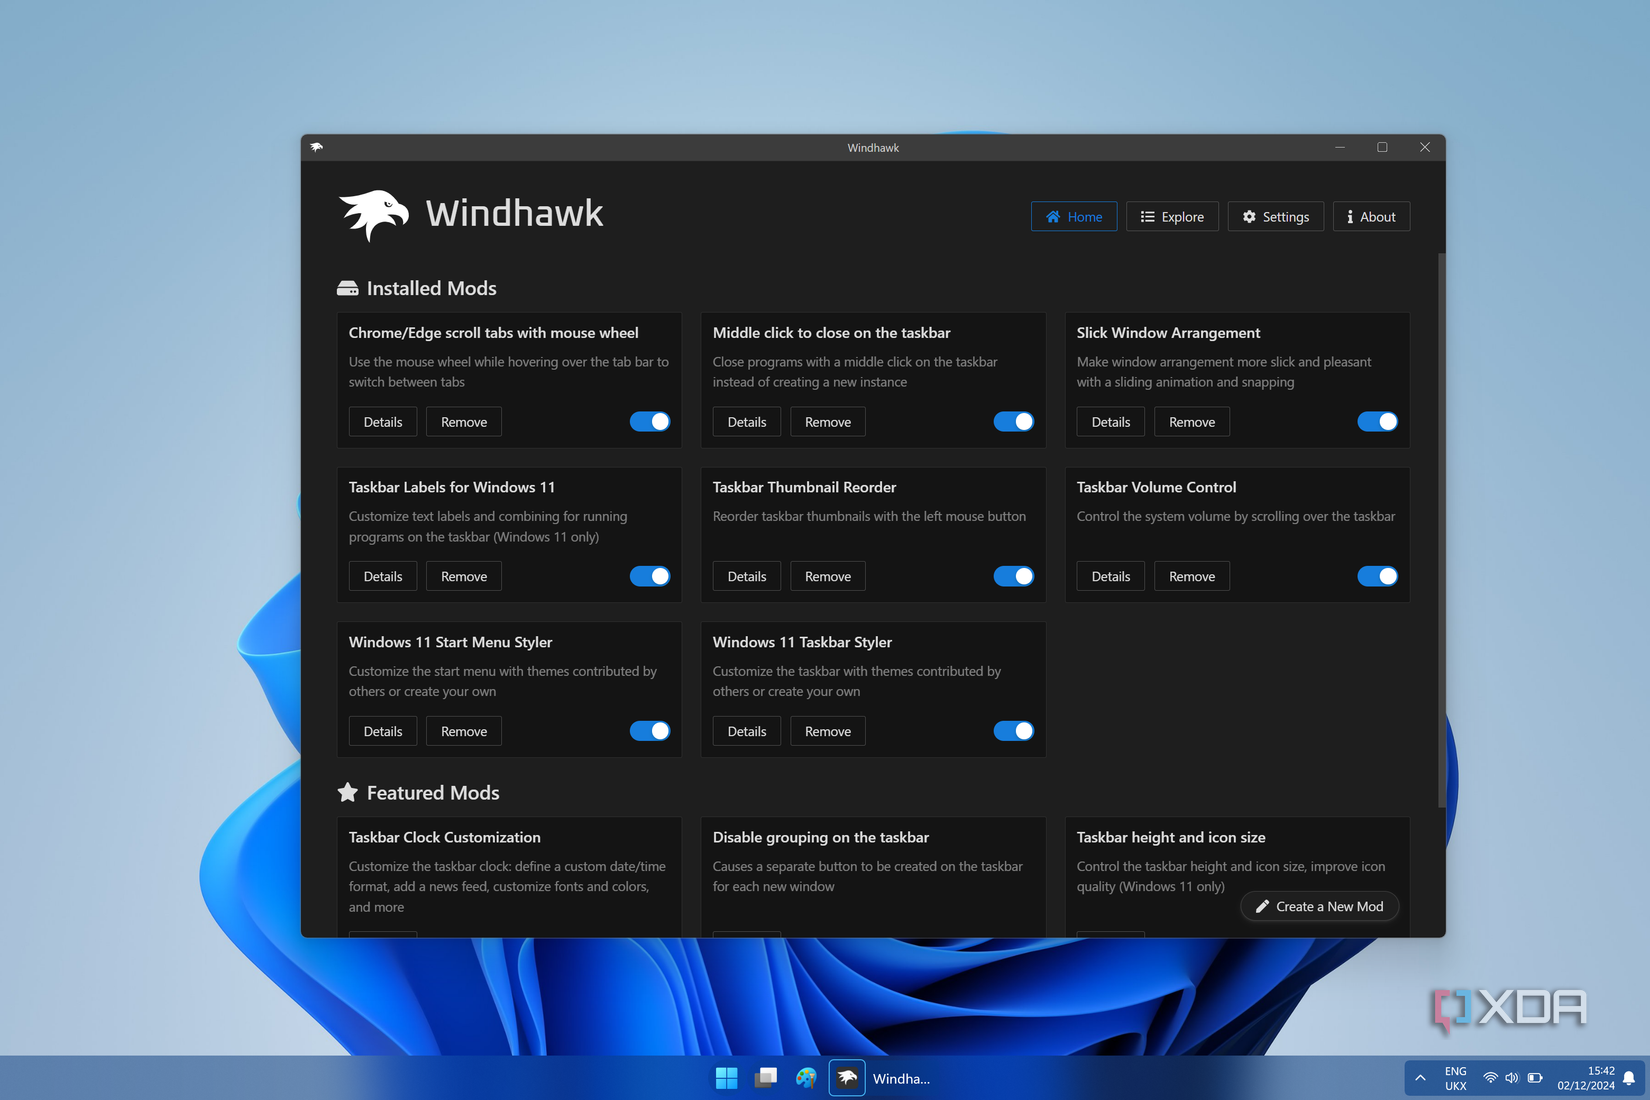Click the Featured Mods star icon

coord(347,792)
